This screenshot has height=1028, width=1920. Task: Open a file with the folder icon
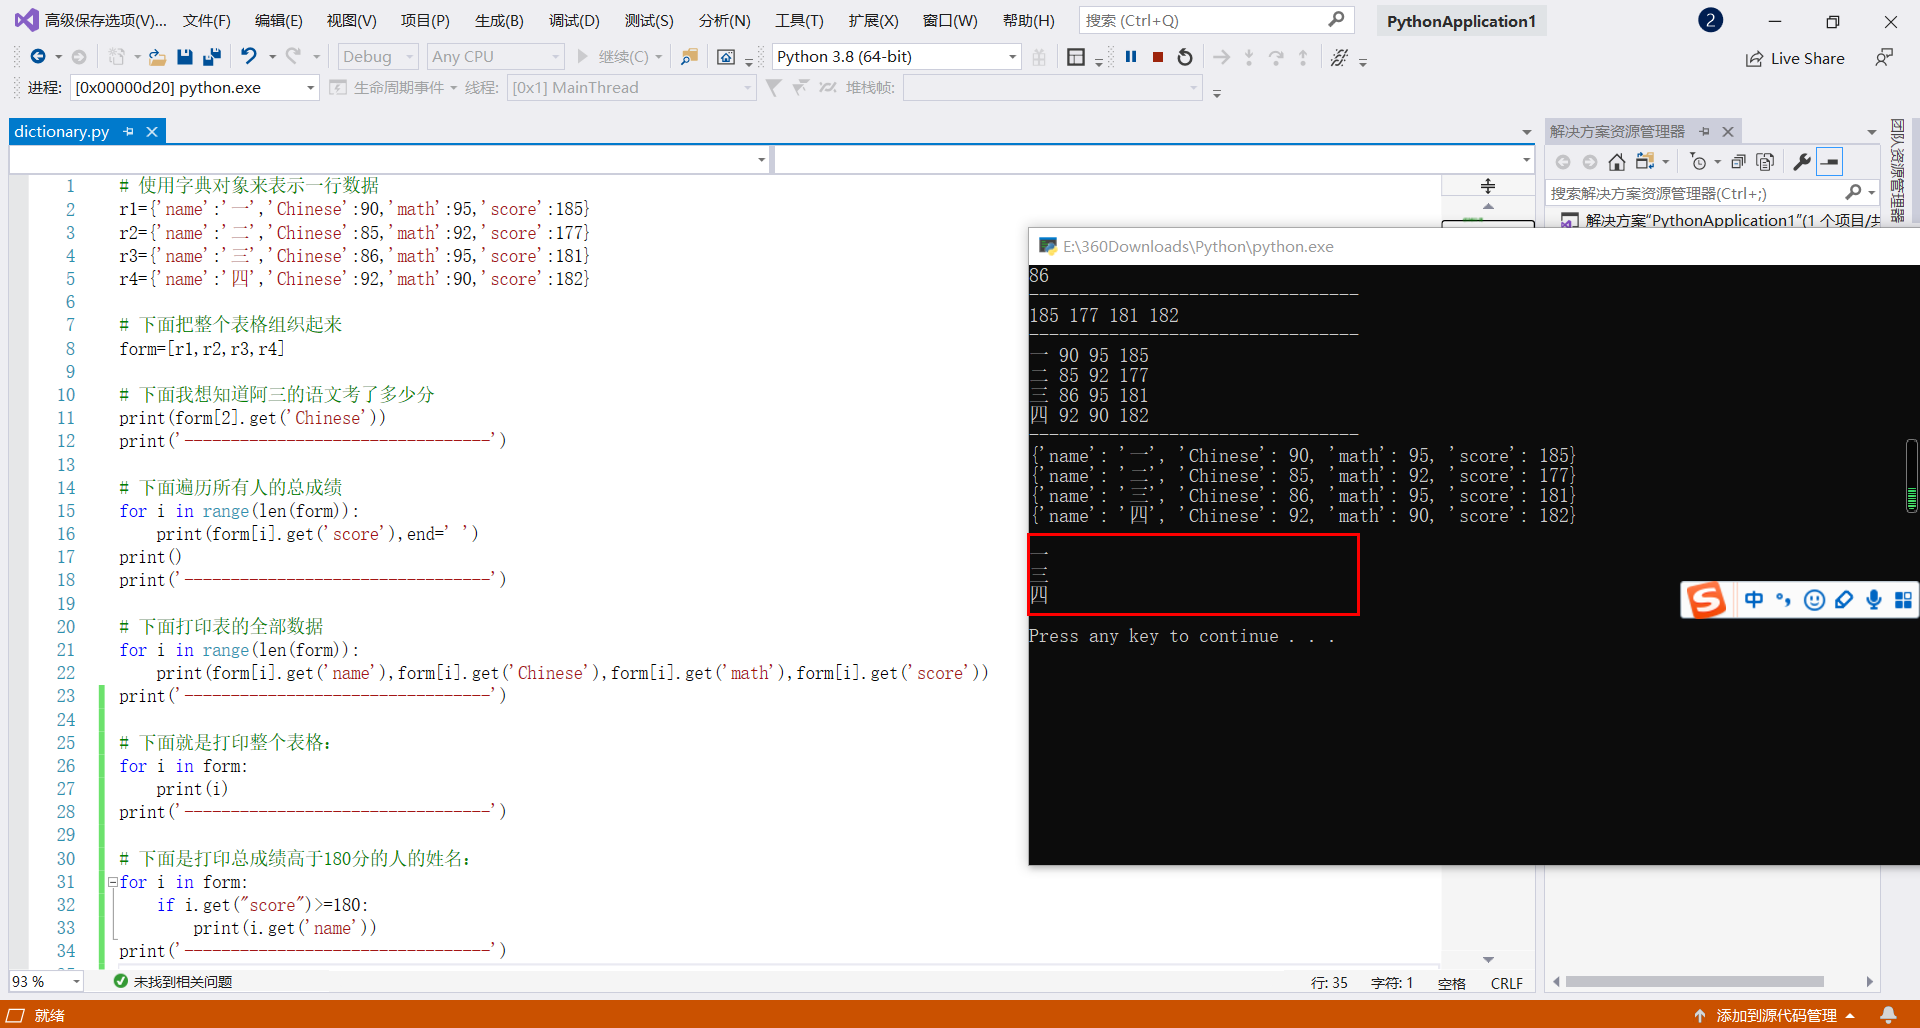pyautogui.click(x=157, y=57)
